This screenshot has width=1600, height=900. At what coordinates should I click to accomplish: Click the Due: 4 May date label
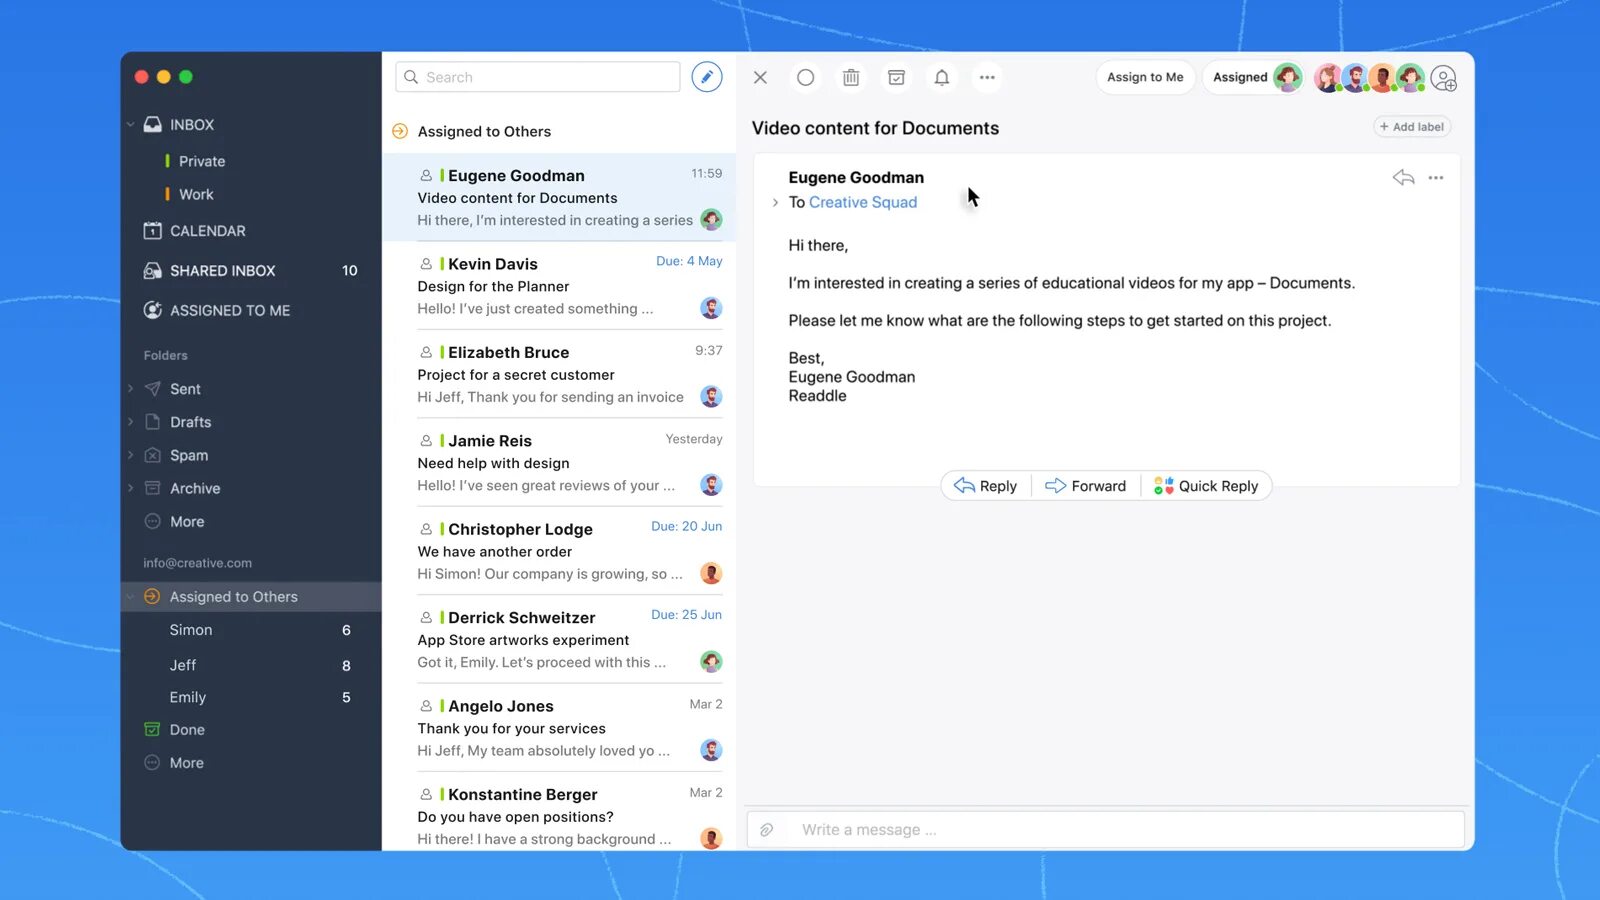(689, 261)
